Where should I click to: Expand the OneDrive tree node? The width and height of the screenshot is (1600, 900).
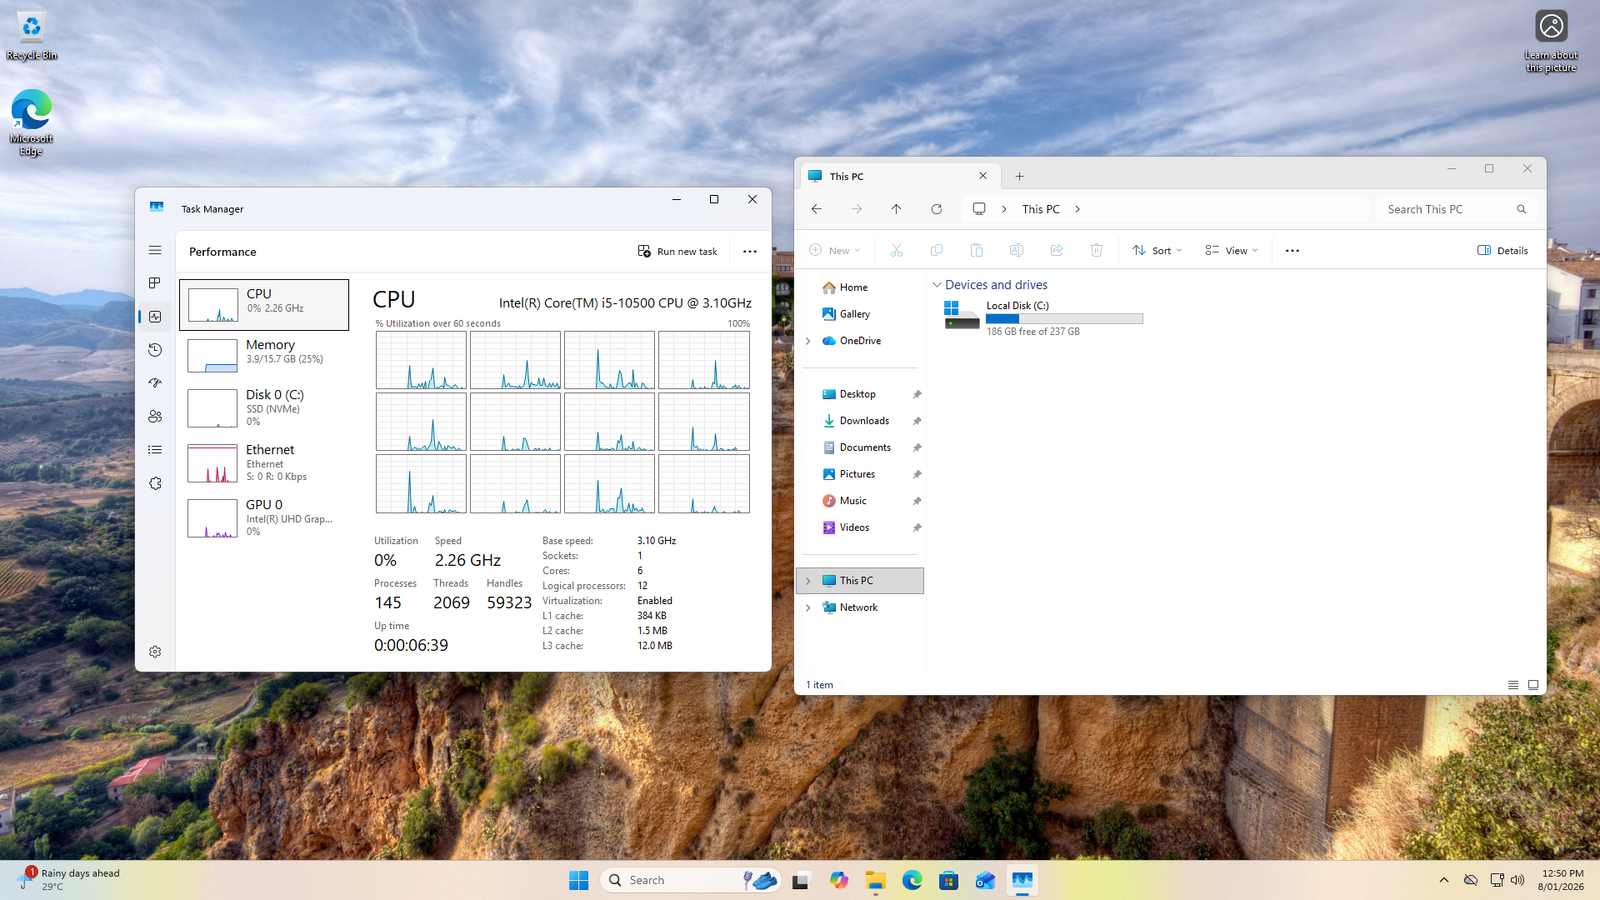[x=808, y=341]
